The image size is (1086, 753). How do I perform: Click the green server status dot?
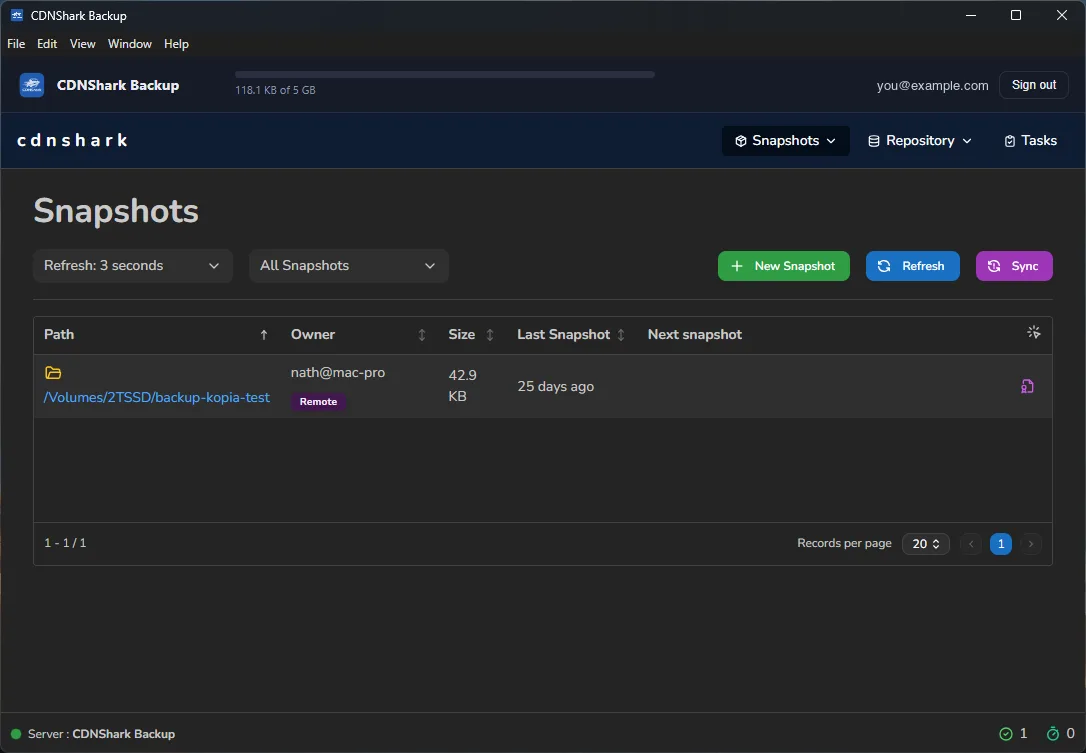[x=16, y=734]
